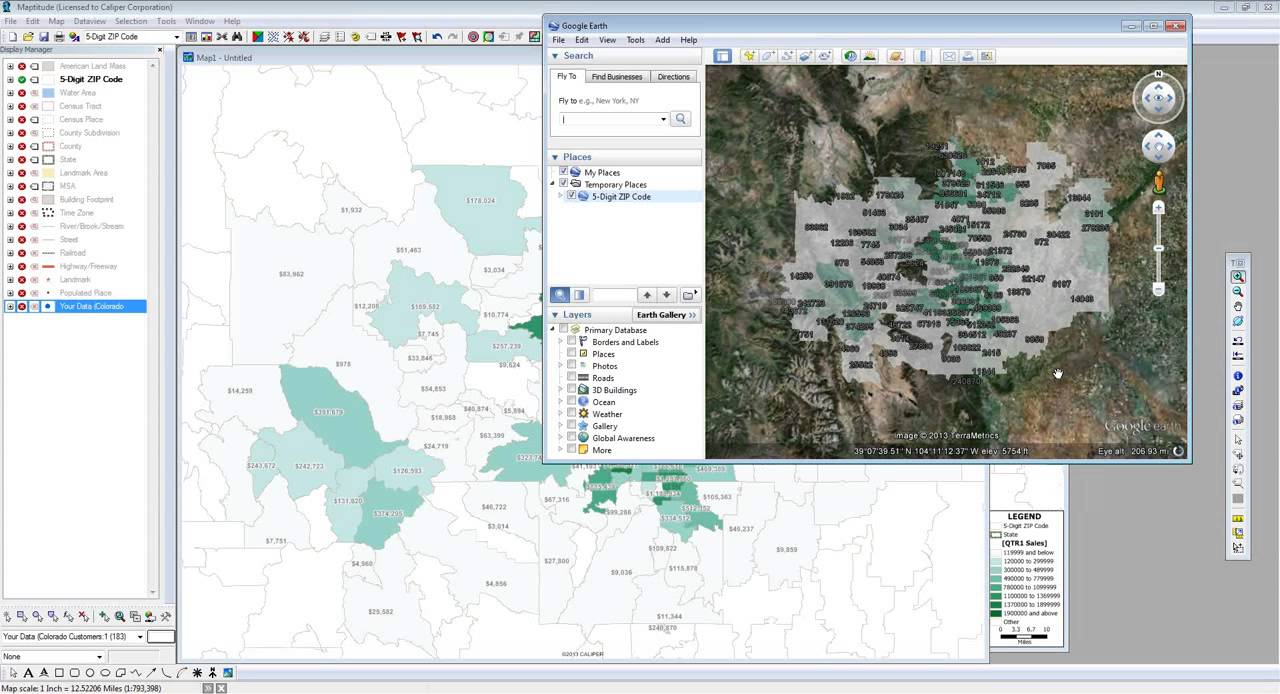This screenshot has height=694, width=1280.
Task: Toggle visibility of 5-Digit ZIP Code layer
Action: [22, 79]
